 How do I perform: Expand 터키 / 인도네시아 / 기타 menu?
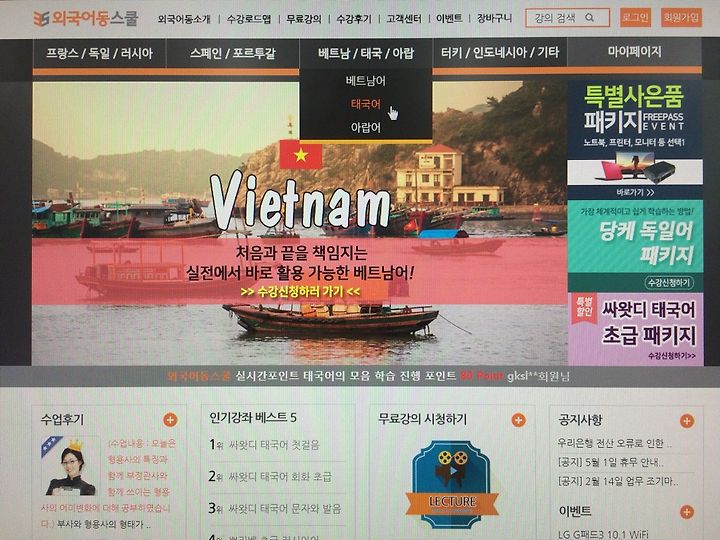[x=500, y=53]
